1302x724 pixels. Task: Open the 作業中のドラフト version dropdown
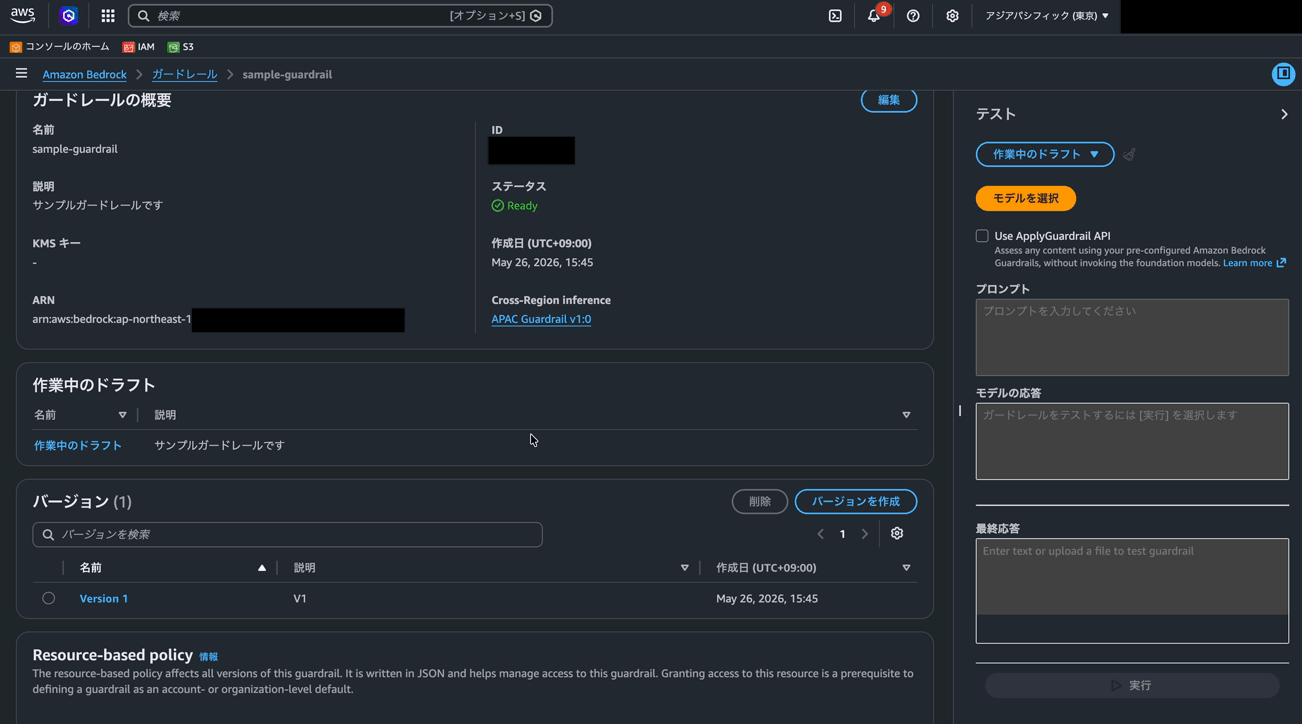[x=1045, y=154]
